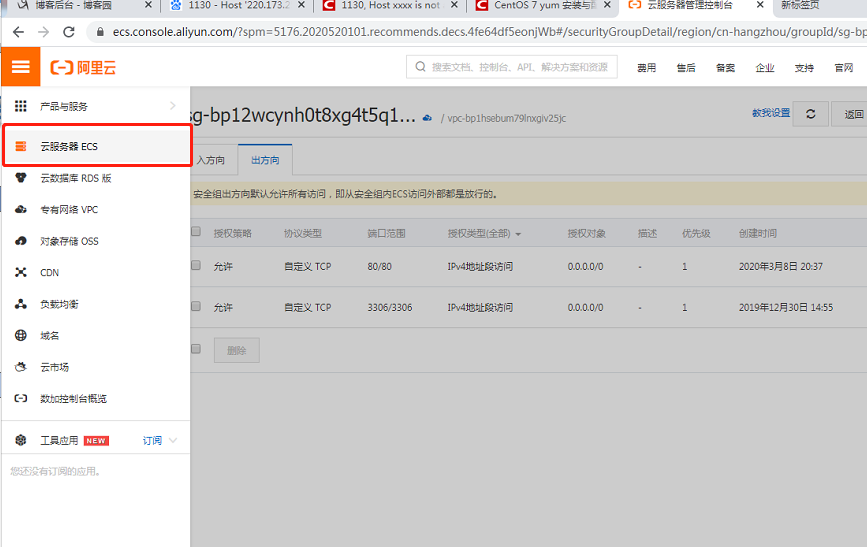
Task: Open 对象存储 OSS in the sidebar
Action: (x=69, y=241)
